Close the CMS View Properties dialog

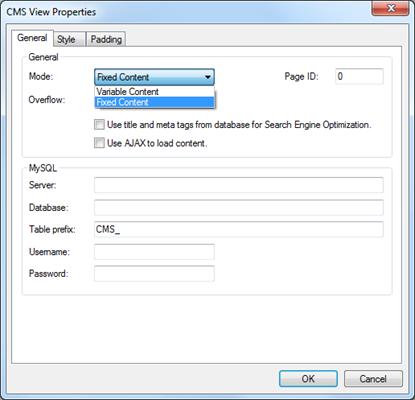tap(390, 8)
